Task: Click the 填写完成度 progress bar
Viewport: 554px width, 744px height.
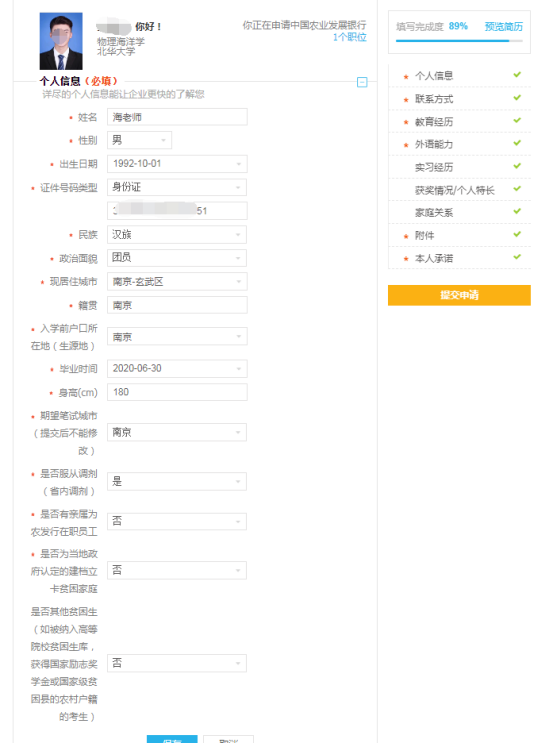Action: tap(459, 41)
